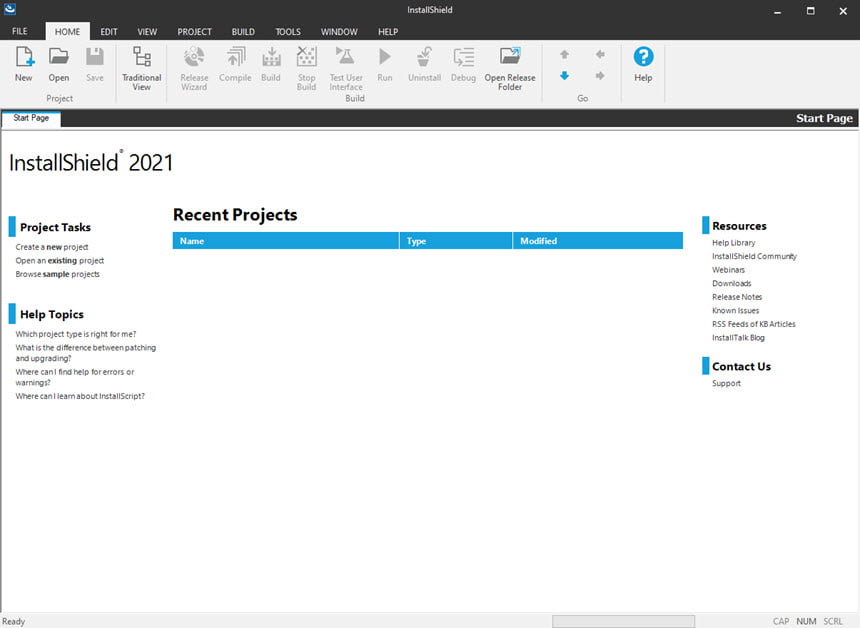Open the BUILD ribbon tab
Viewport: 860px width, 628px height.
coord(243,31)
